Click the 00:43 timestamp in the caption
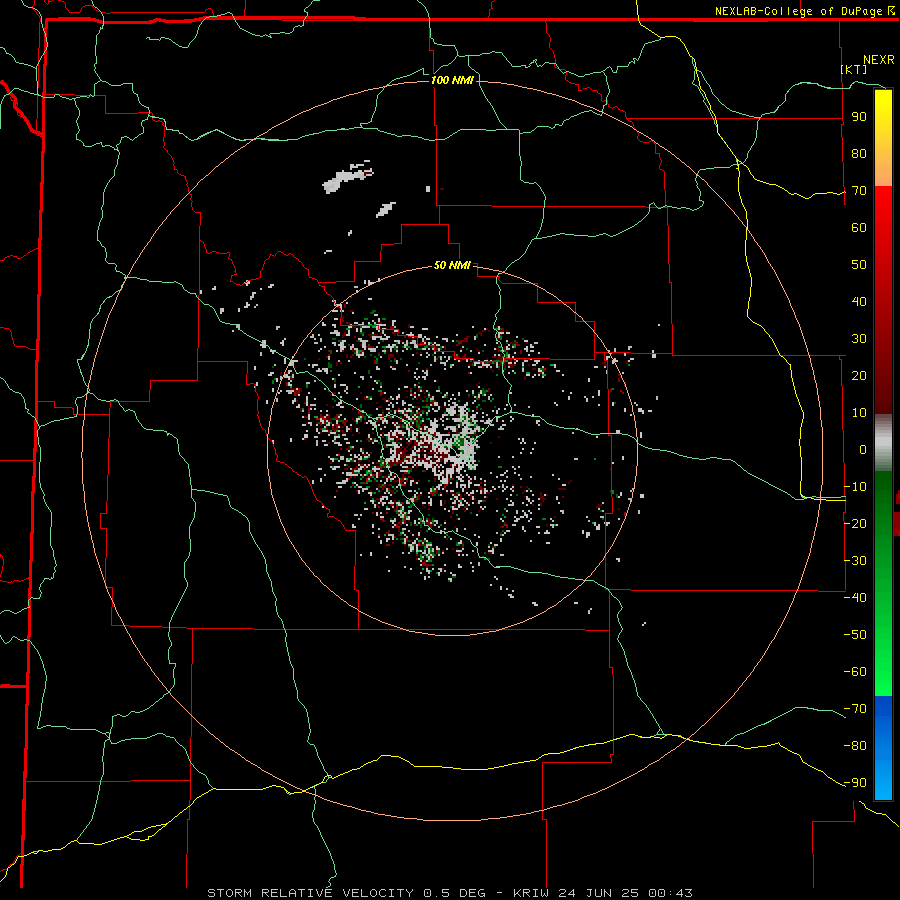 [x=670, y=893]
